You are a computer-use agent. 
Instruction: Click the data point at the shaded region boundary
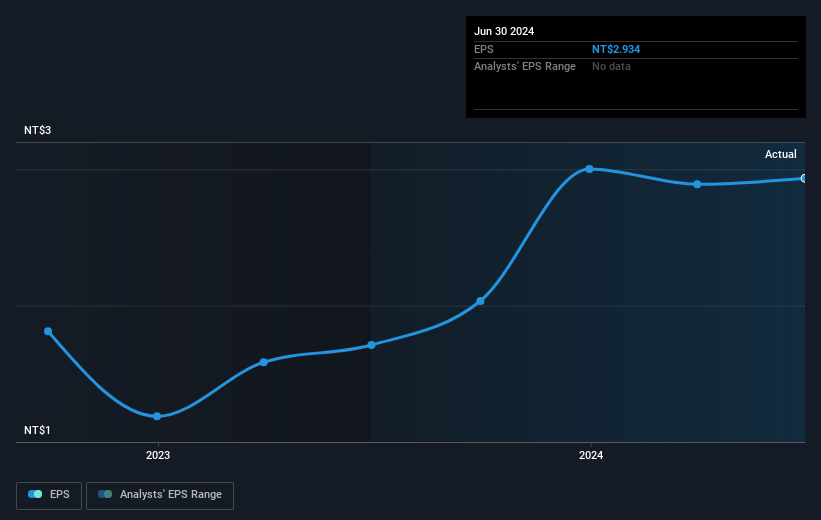[371, 345]
